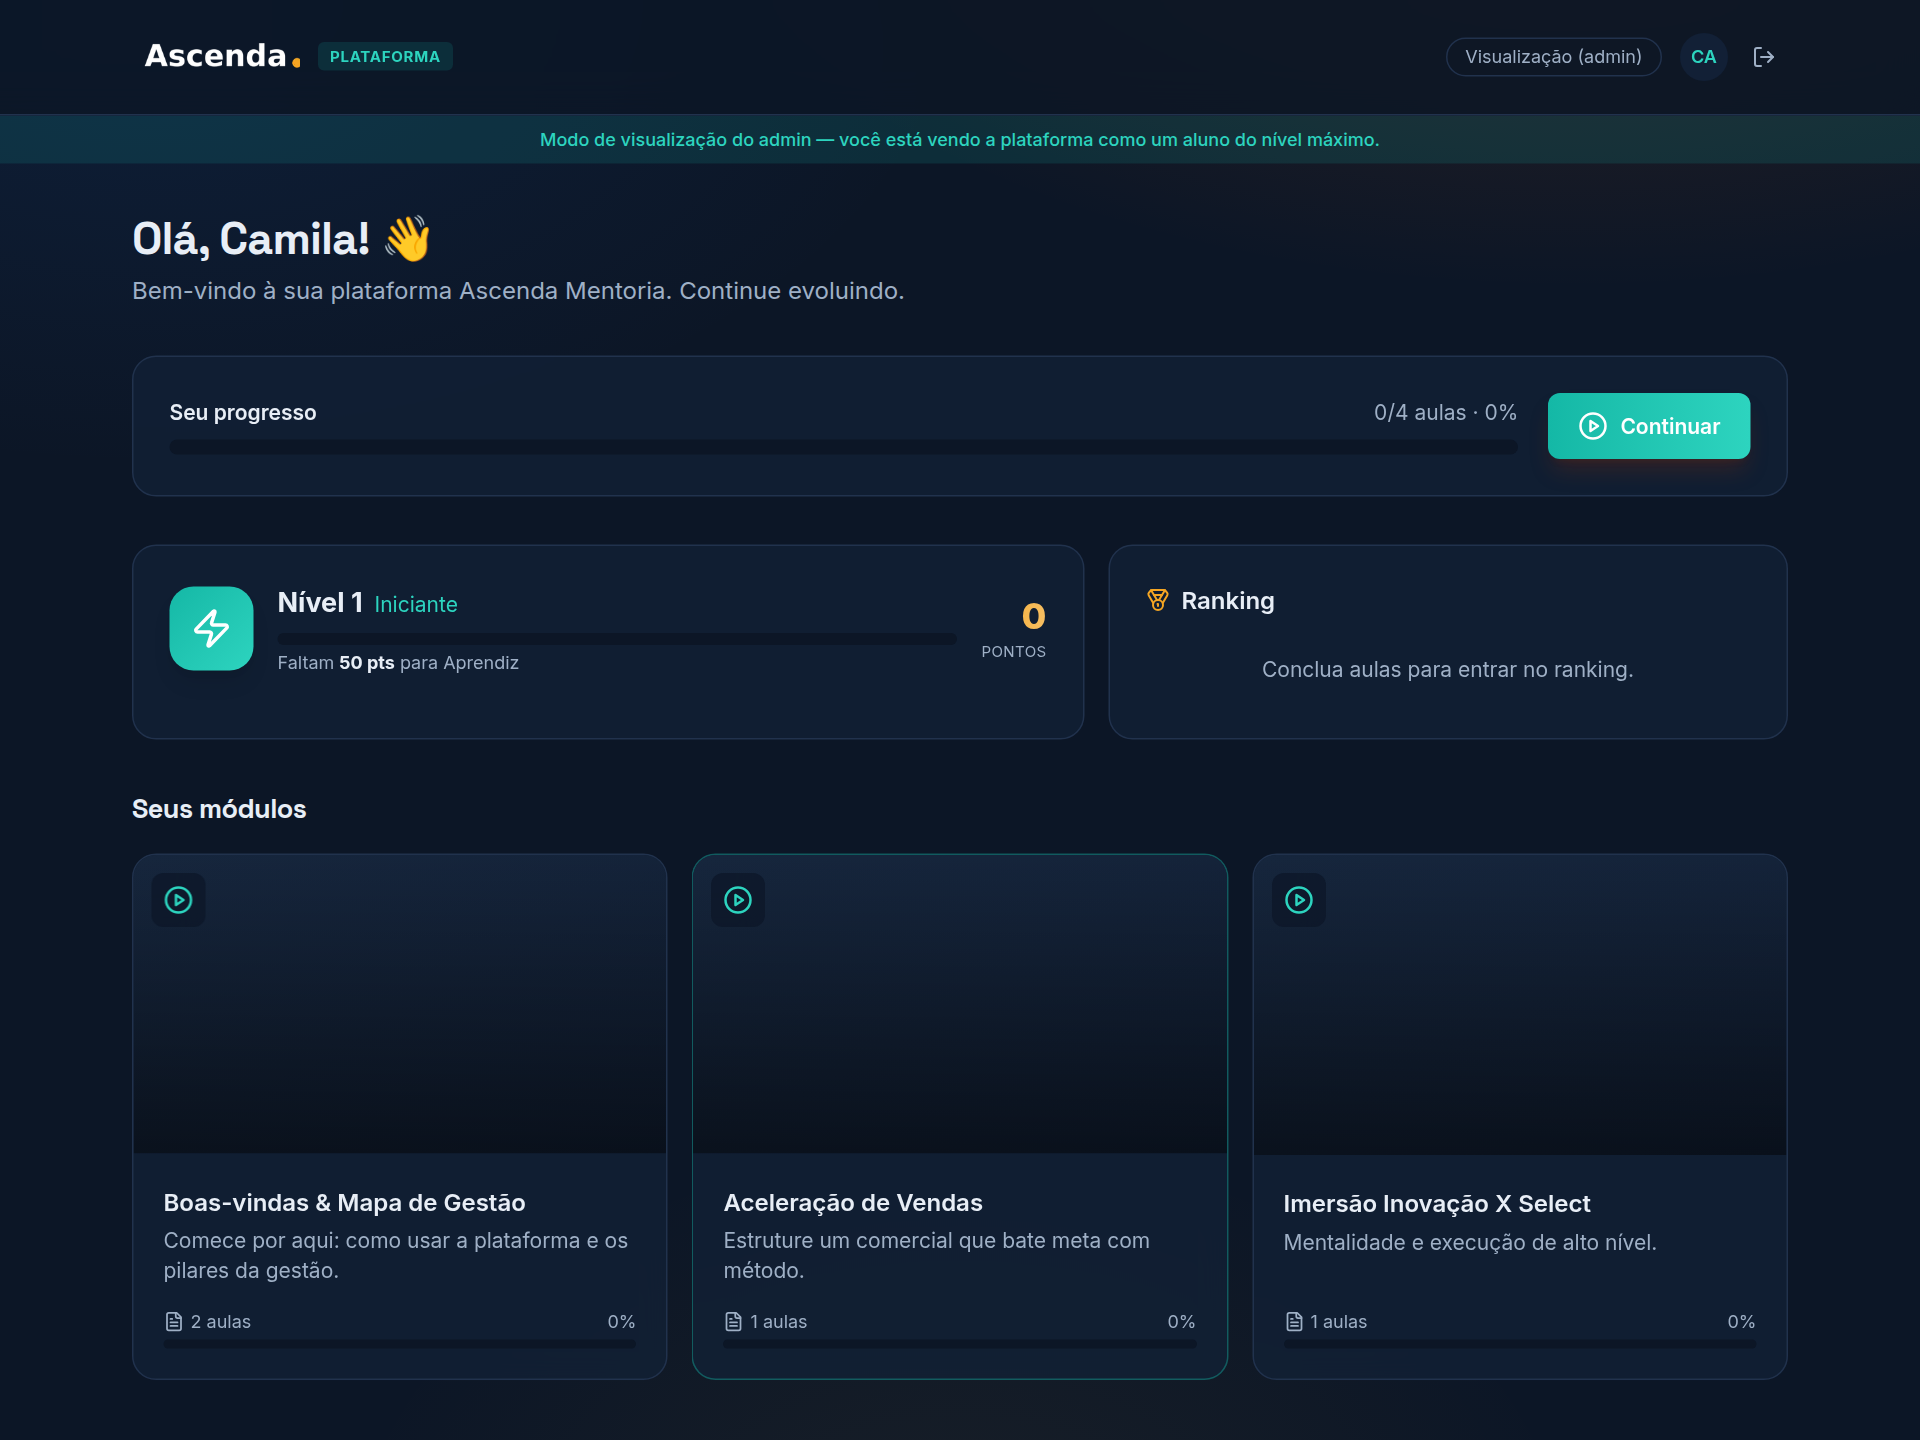Click the Ranking medal icon

tap(1157, 600)
